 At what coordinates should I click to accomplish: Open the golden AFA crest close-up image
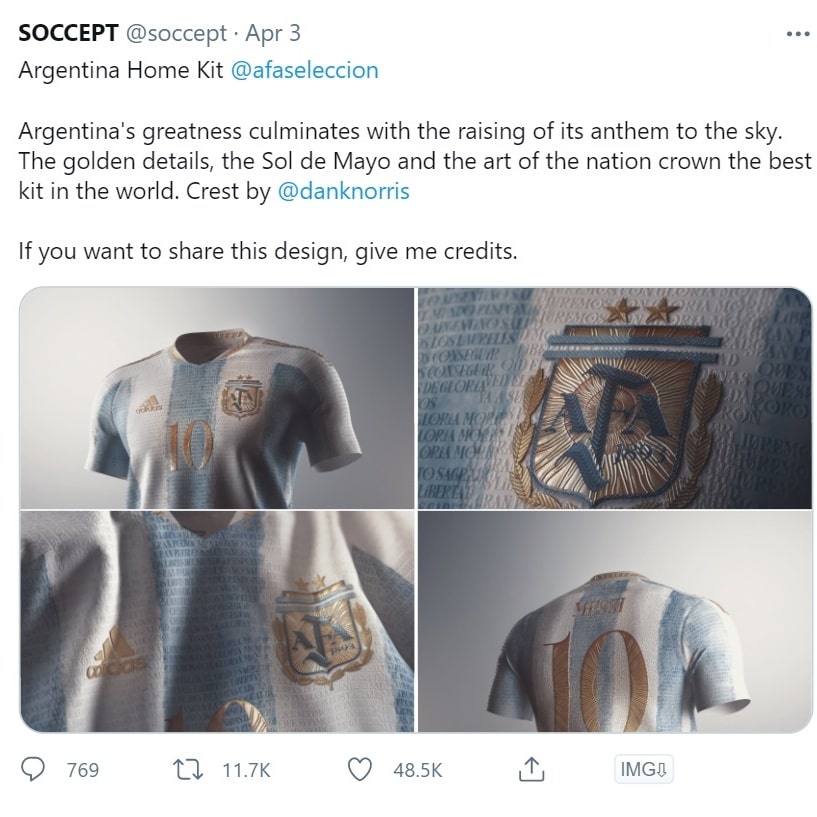[x=612, y=398]
